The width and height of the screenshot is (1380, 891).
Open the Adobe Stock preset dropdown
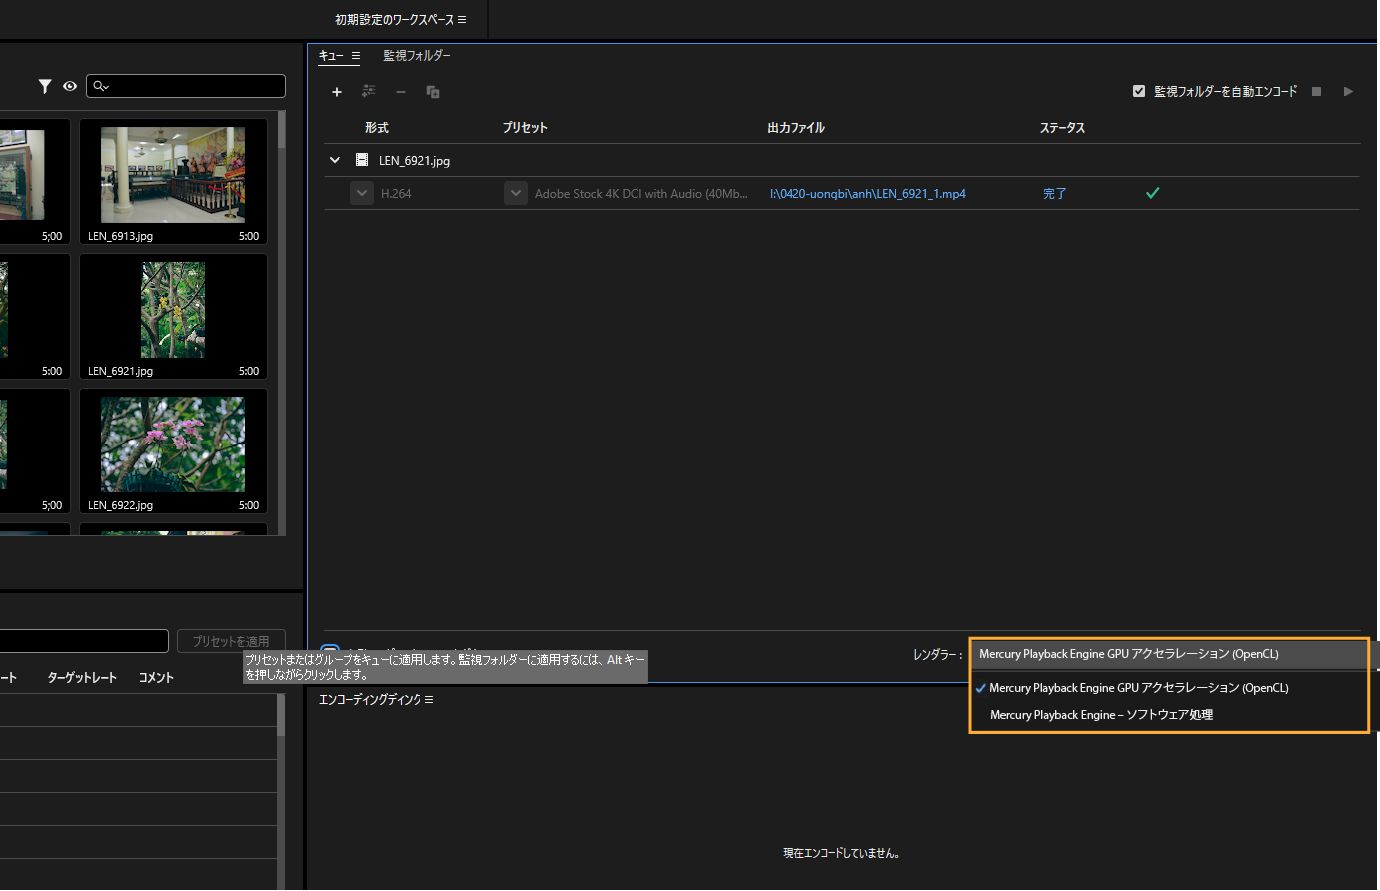coord(515,193)
